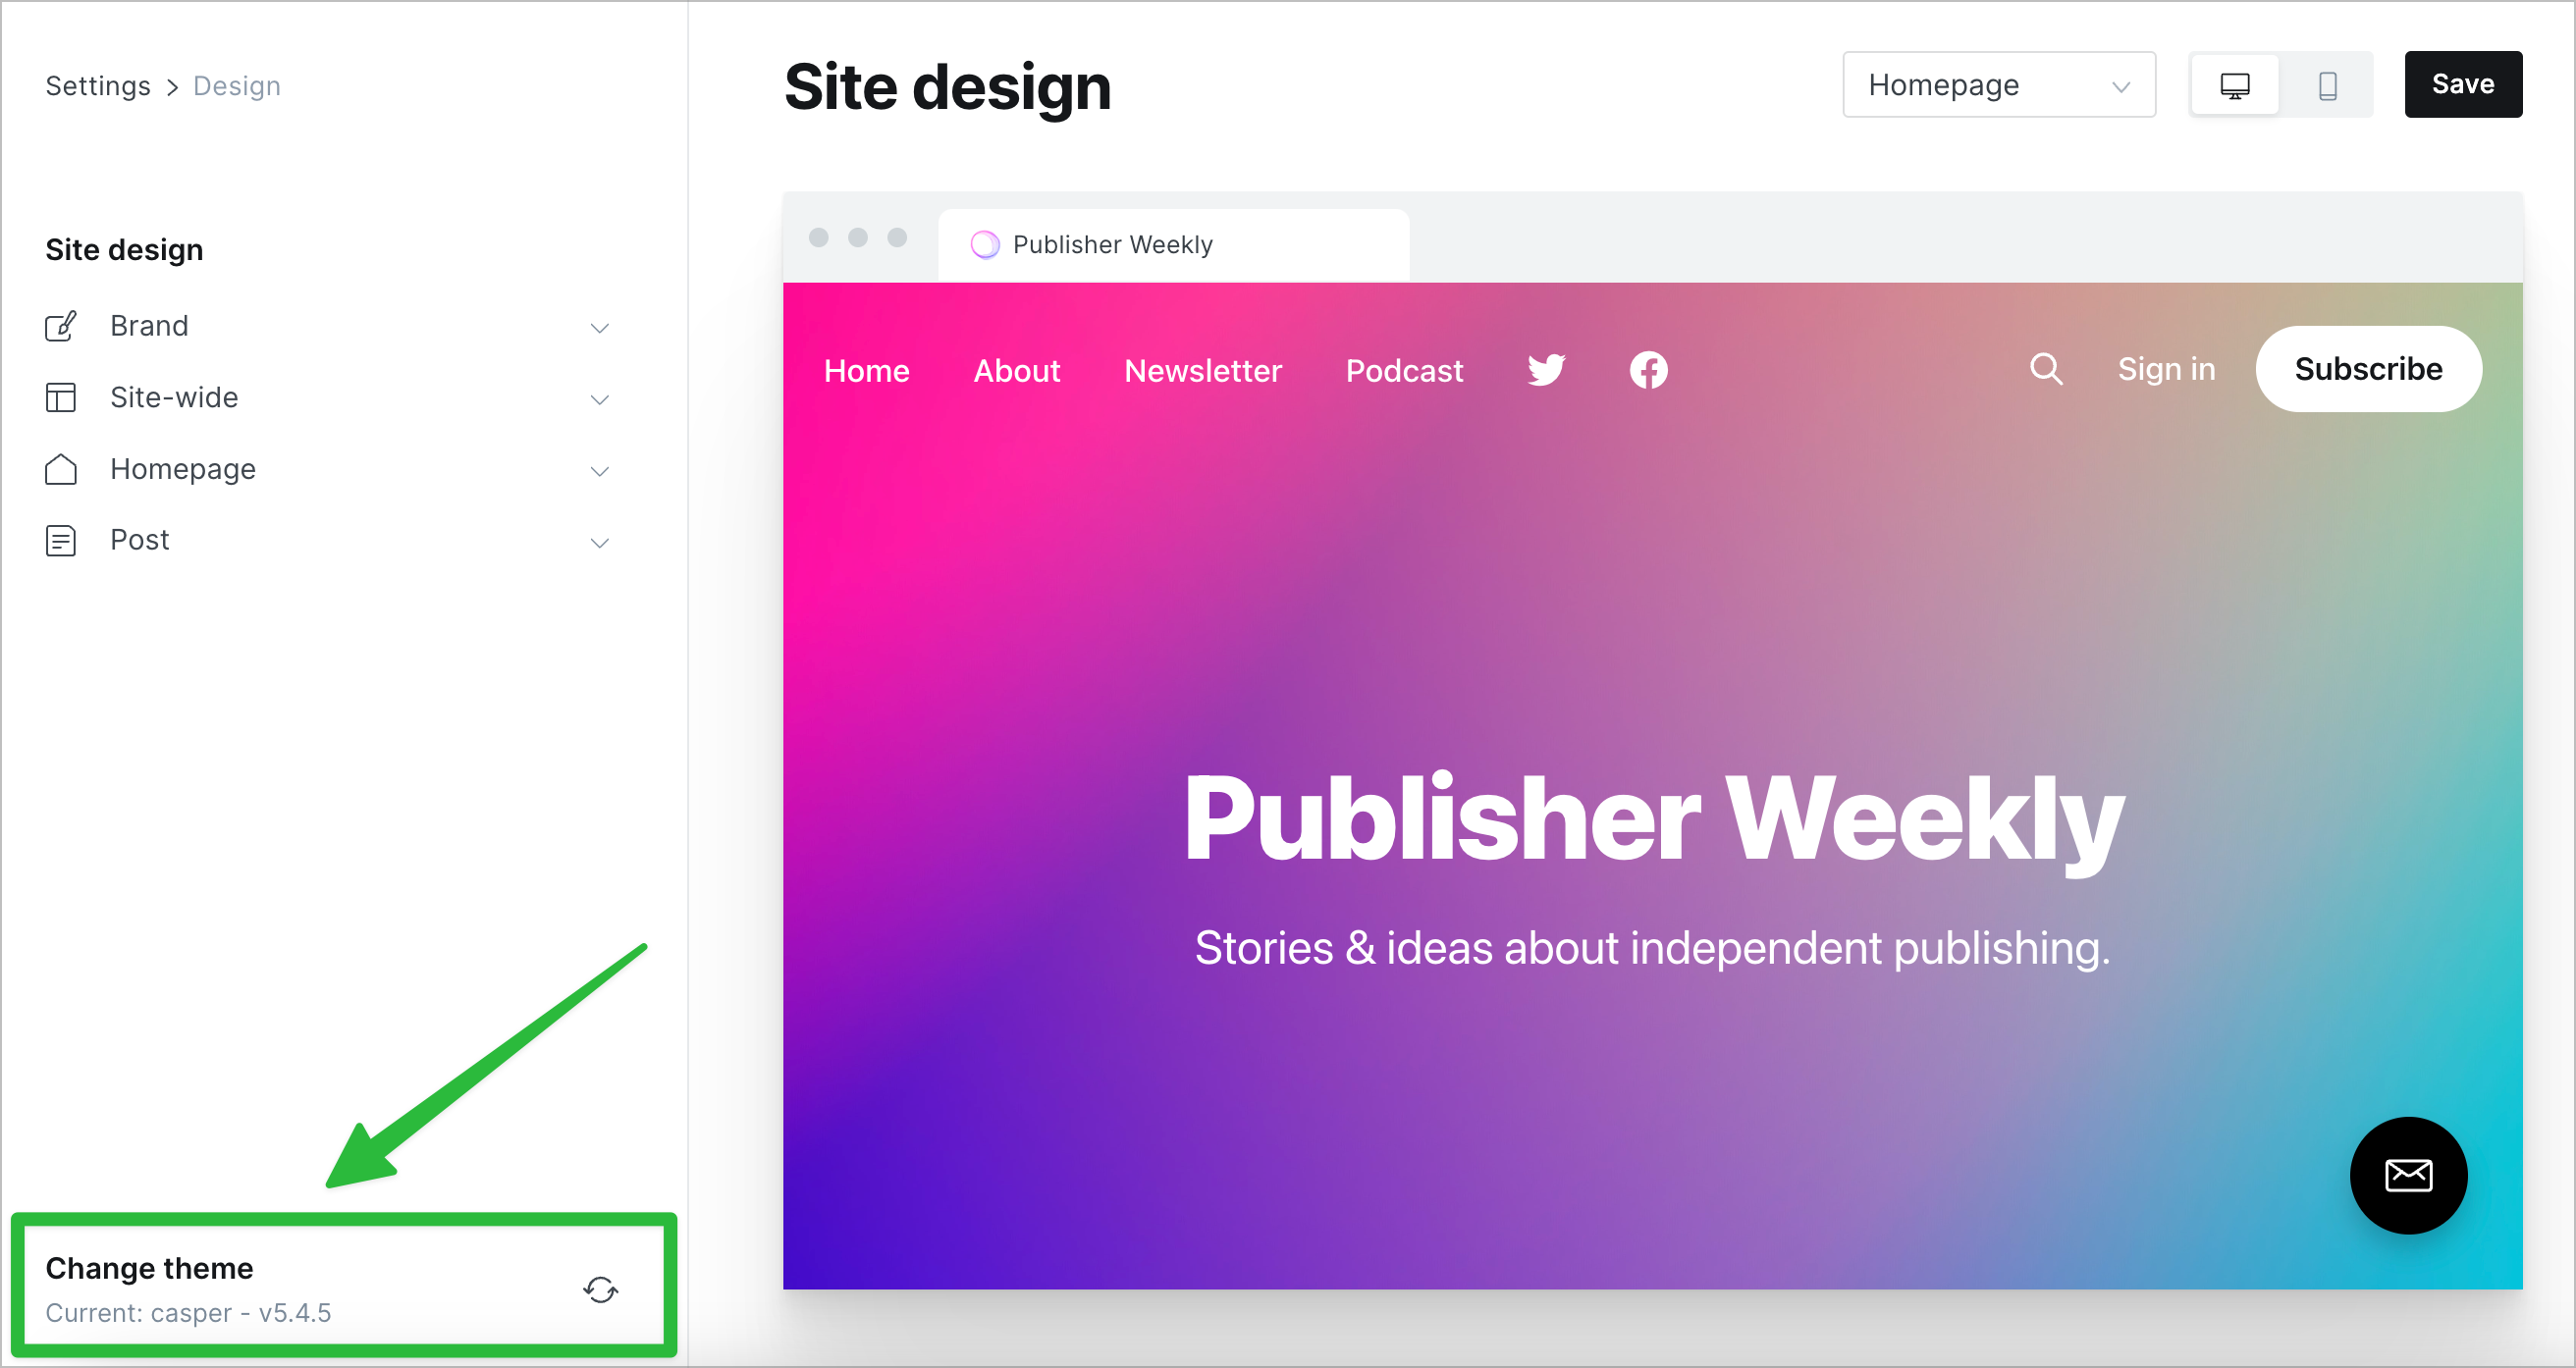Viewport: 2576px width, 1368px height.
Task: Select the Newsletter menu item in preview
Action: click(1203, 371)
